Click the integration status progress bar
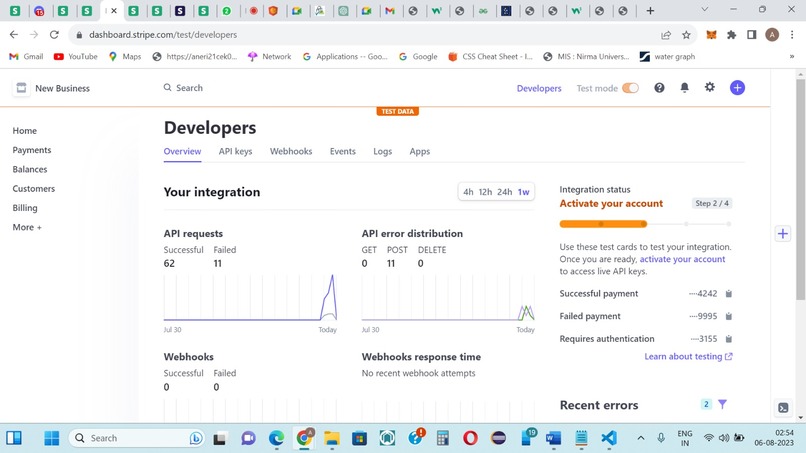806x453 pixels. [645, 224]
